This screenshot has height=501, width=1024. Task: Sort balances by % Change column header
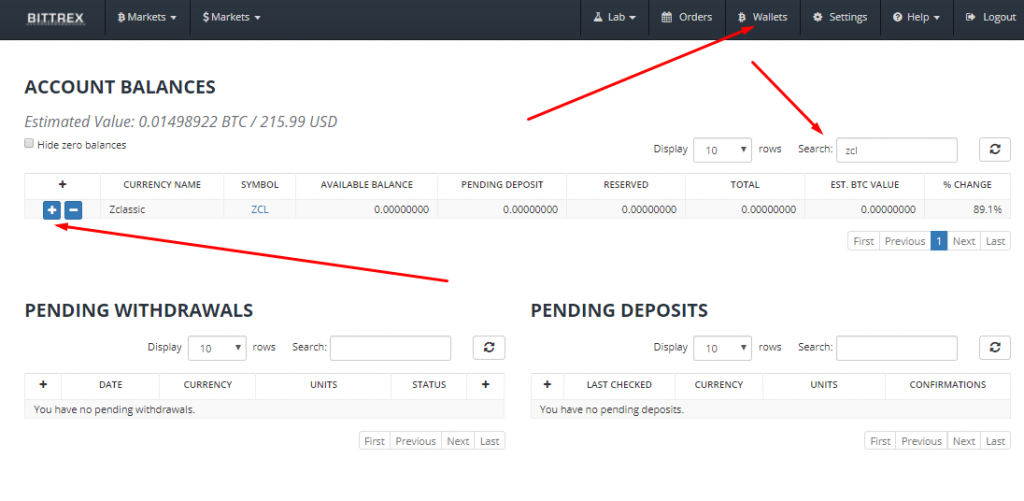[x=967, y=185]
